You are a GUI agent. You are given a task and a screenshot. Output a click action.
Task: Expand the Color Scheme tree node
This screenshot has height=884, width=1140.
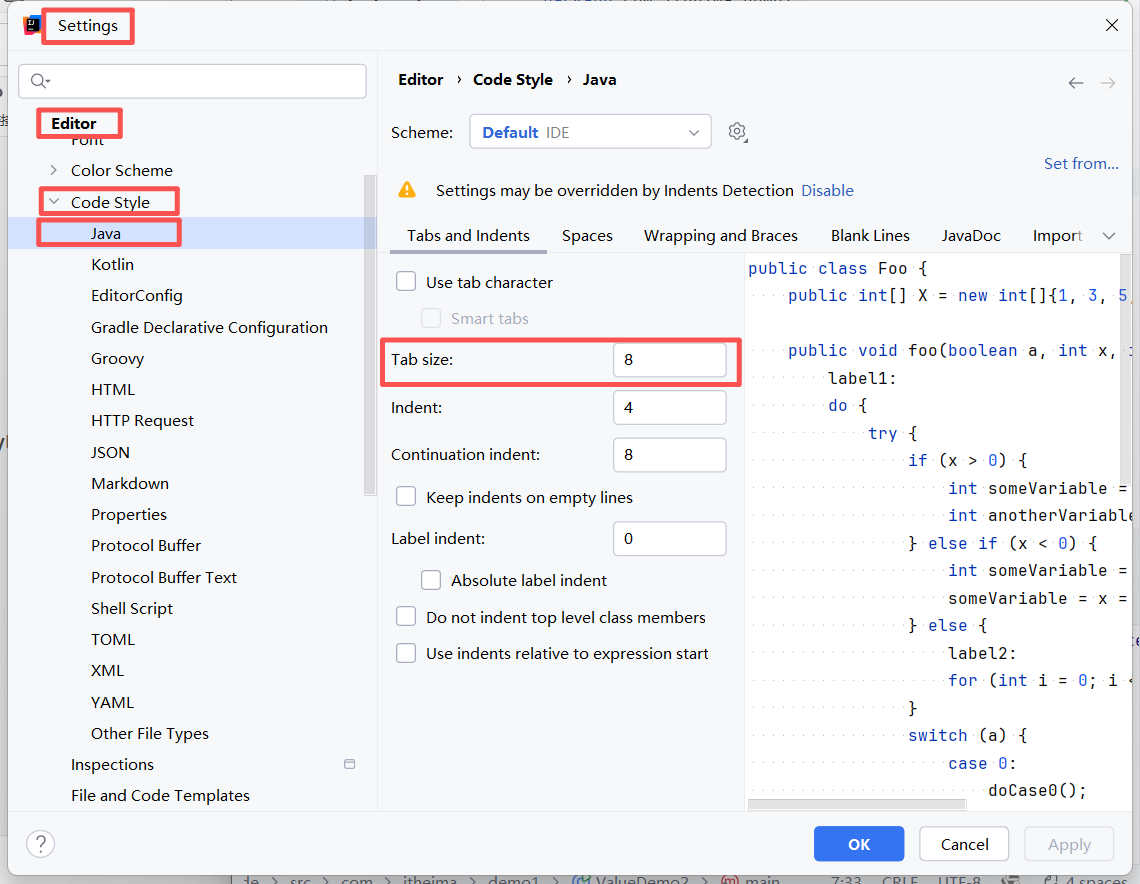(53, 170)
